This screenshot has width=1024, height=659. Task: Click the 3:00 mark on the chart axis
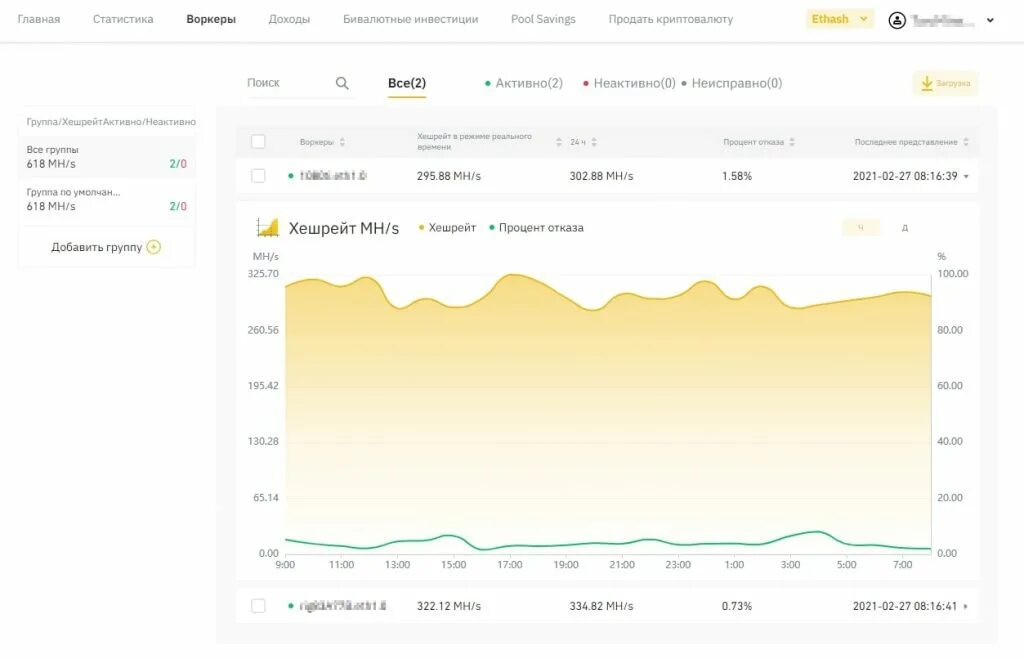(x=790, y=564)
